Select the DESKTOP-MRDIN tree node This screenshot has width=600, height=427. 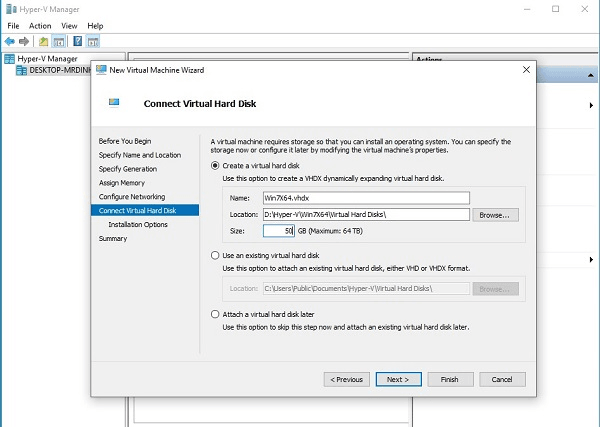point(60,70)
